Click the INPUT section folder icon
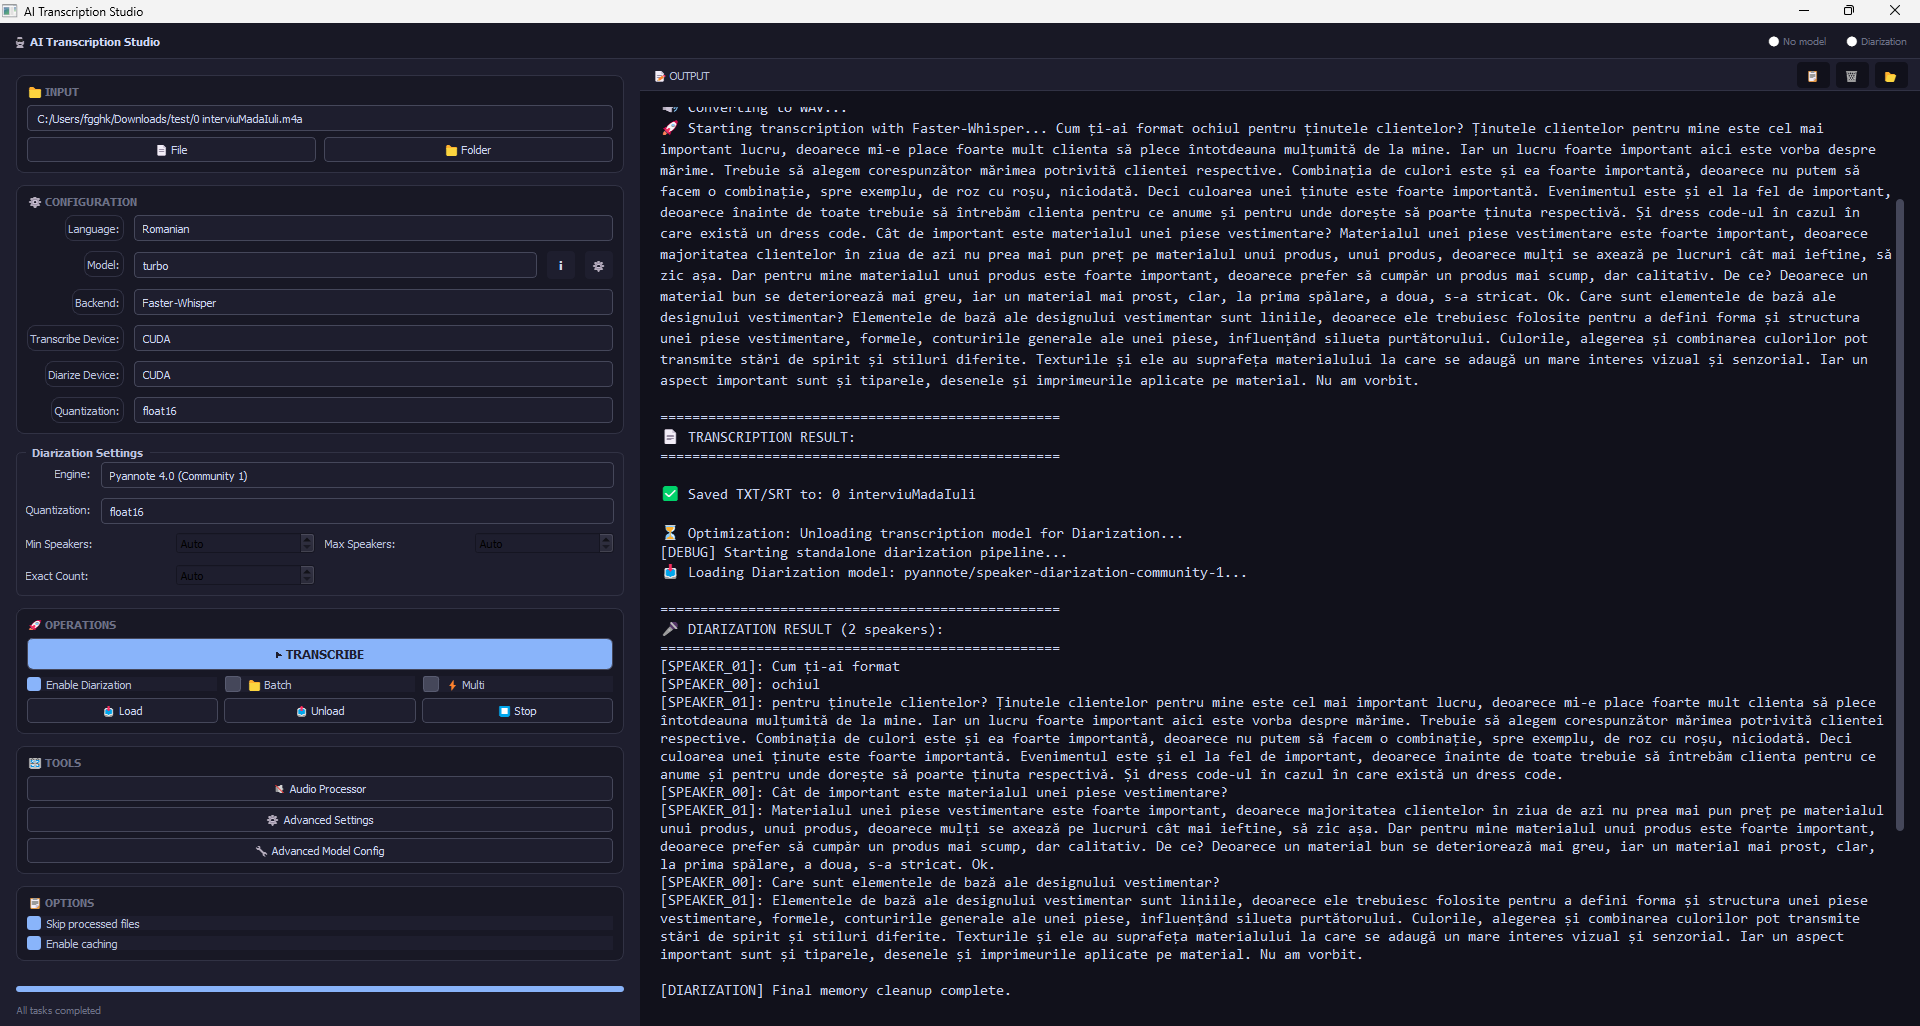The image size is (1920, 1026). click(x=35, y=92)
